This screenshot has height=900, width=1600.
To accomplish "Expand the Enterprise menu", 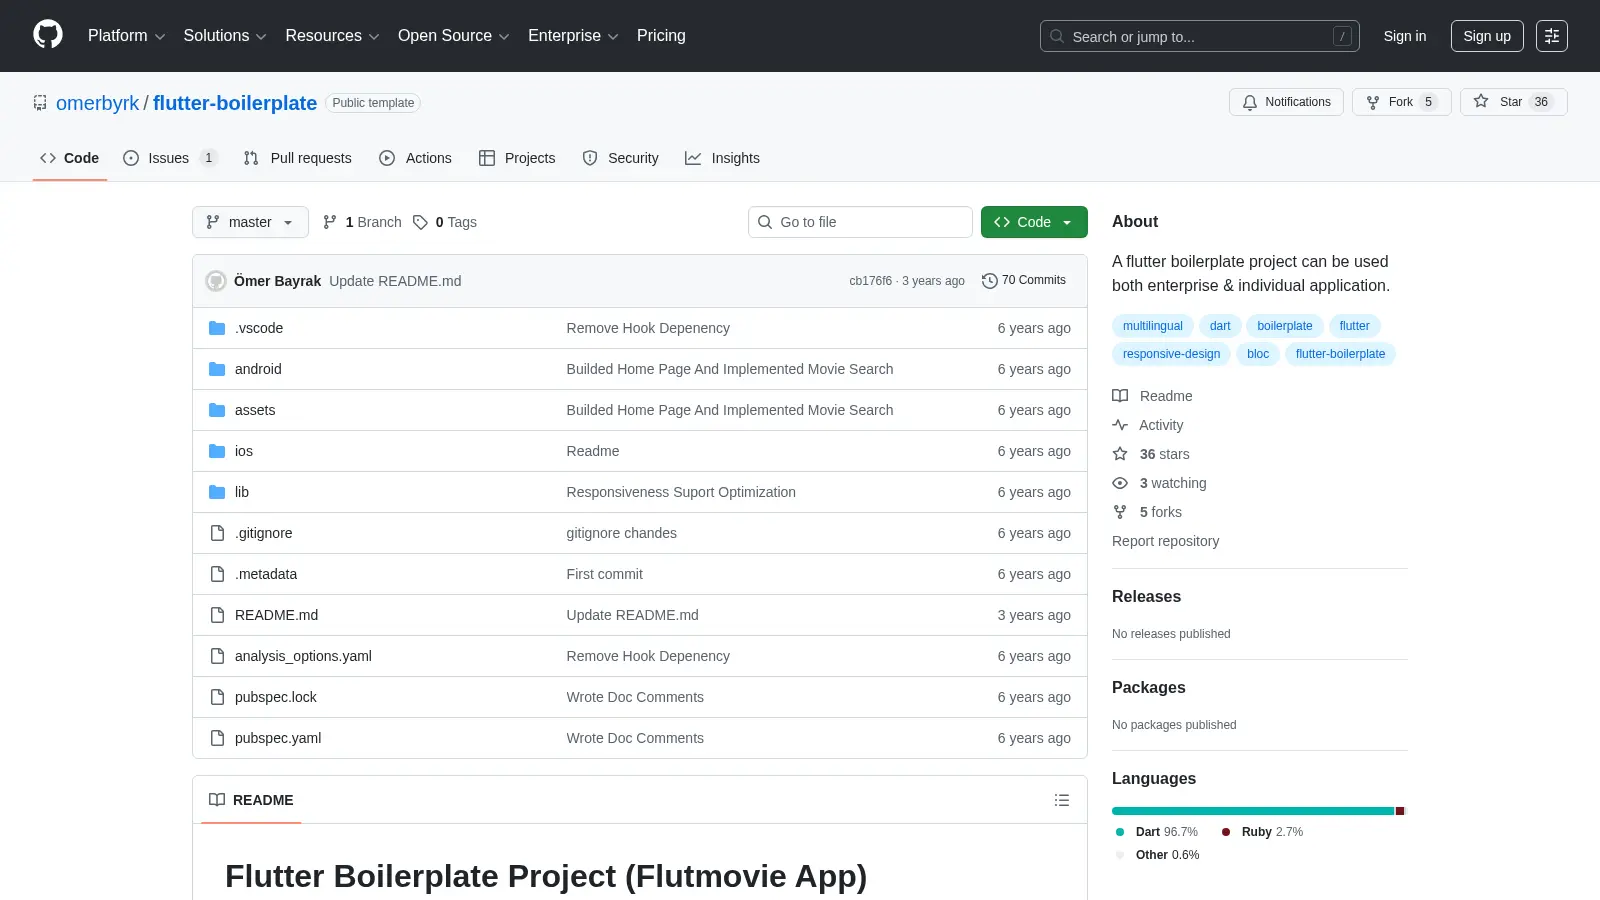I will coord(573,36).
